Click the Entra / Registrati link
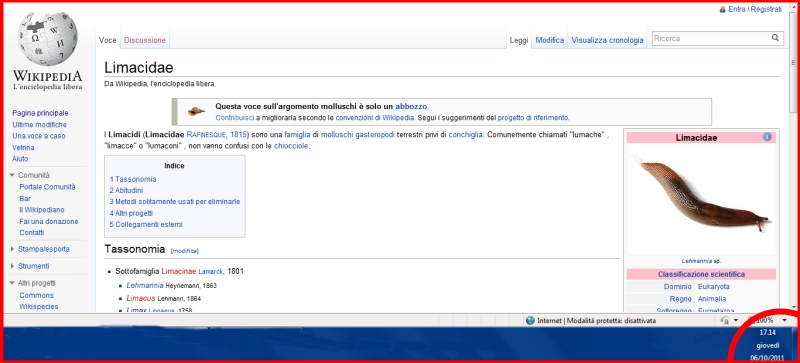The width and height of the screenshot is (800, 363). [x=755, y=9]
